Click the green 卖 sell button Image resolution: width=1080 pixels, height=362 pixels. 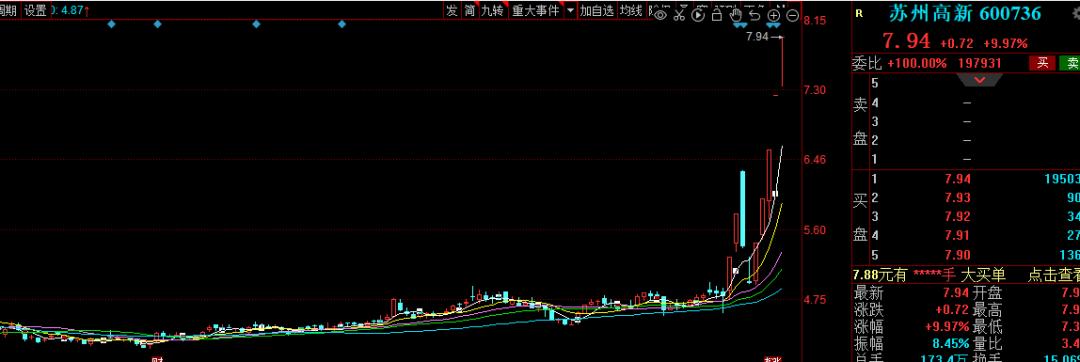pyautogui.click(x=1070, y=63)
